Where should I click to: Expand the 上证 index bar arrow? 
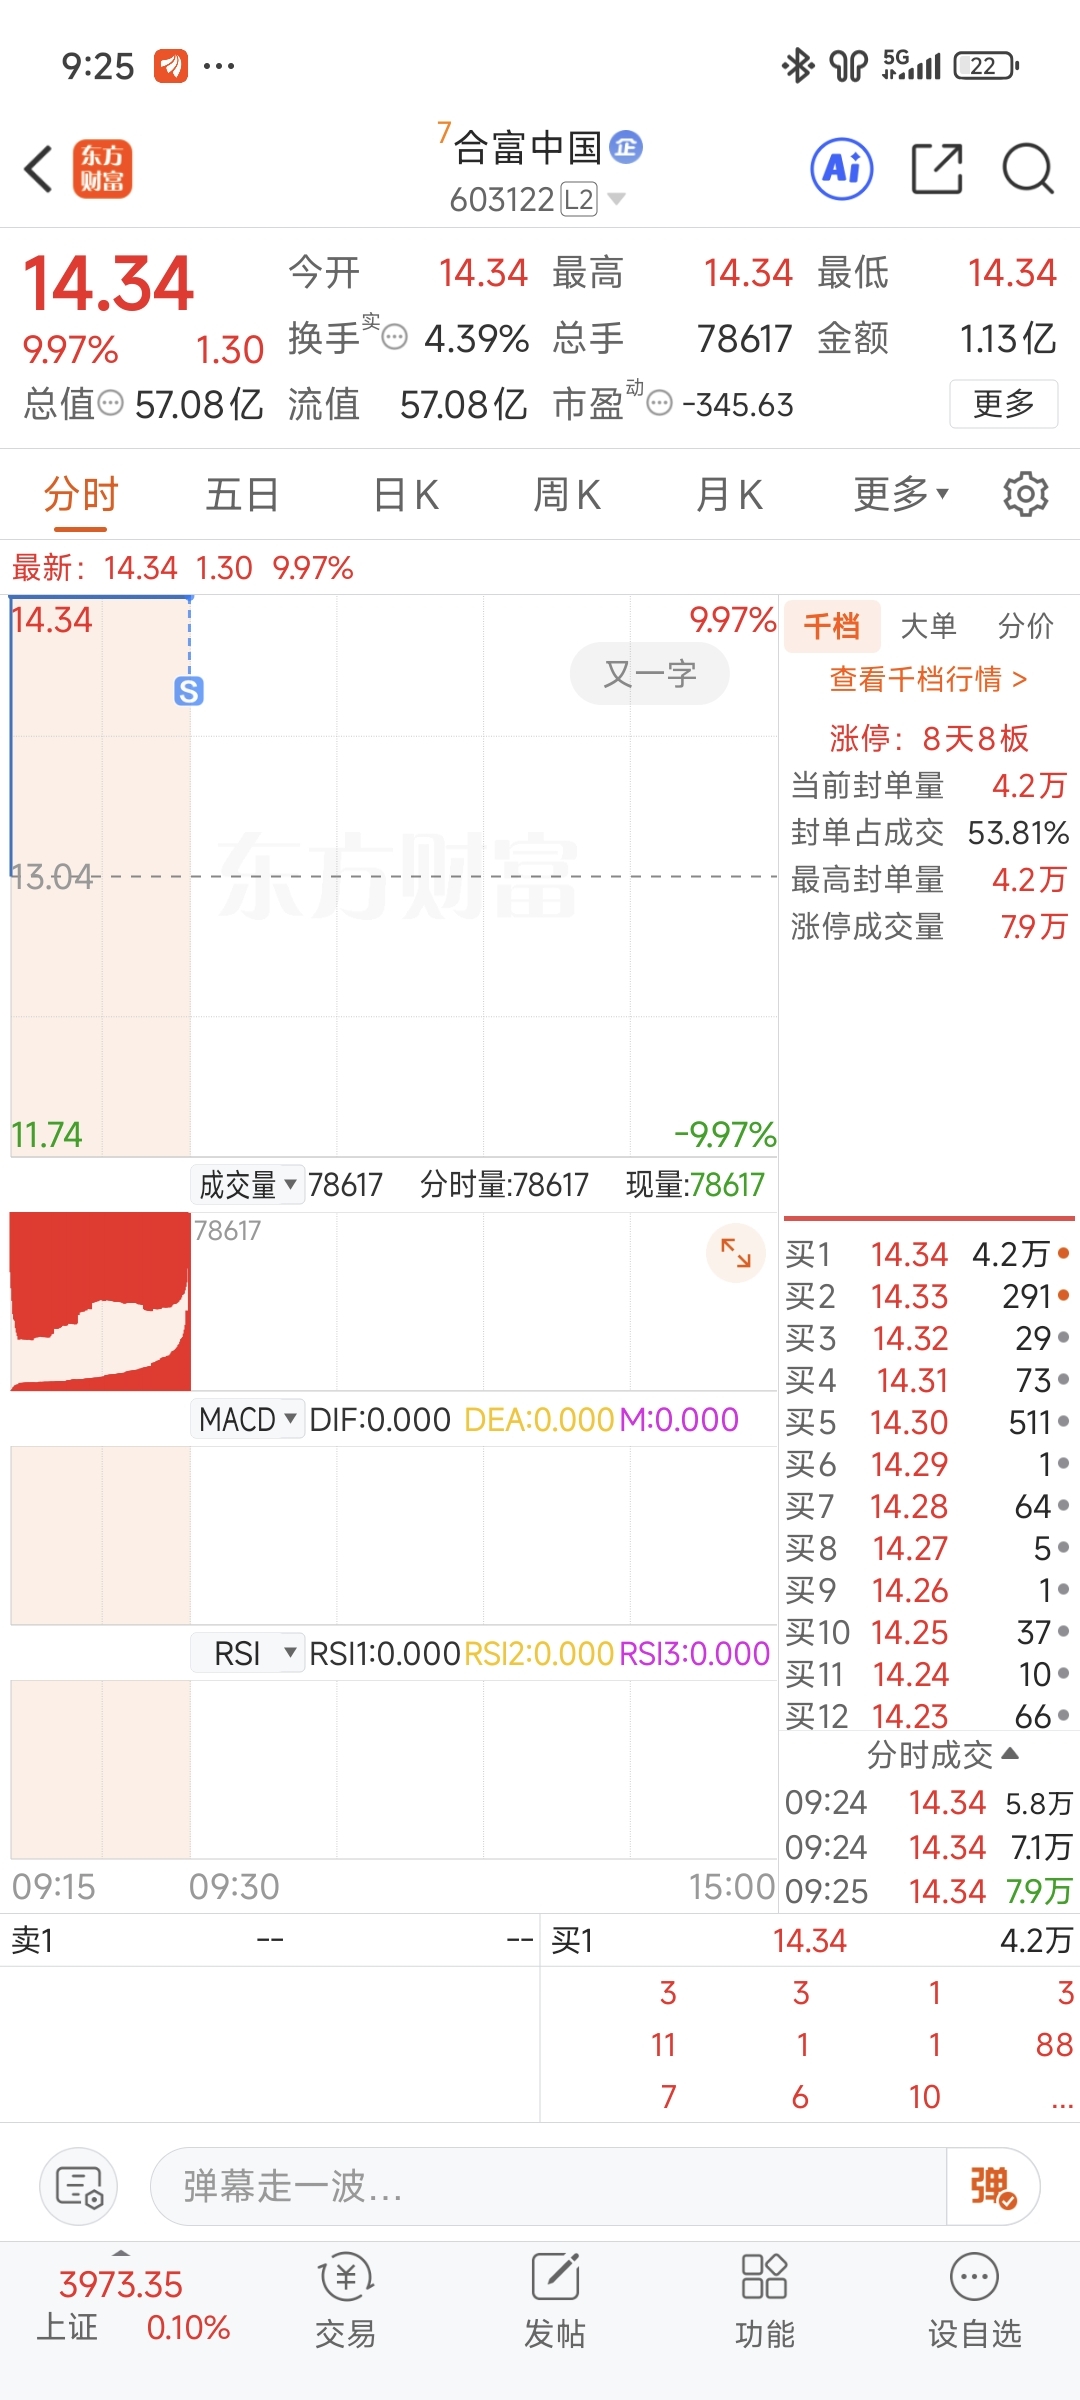121,2252
